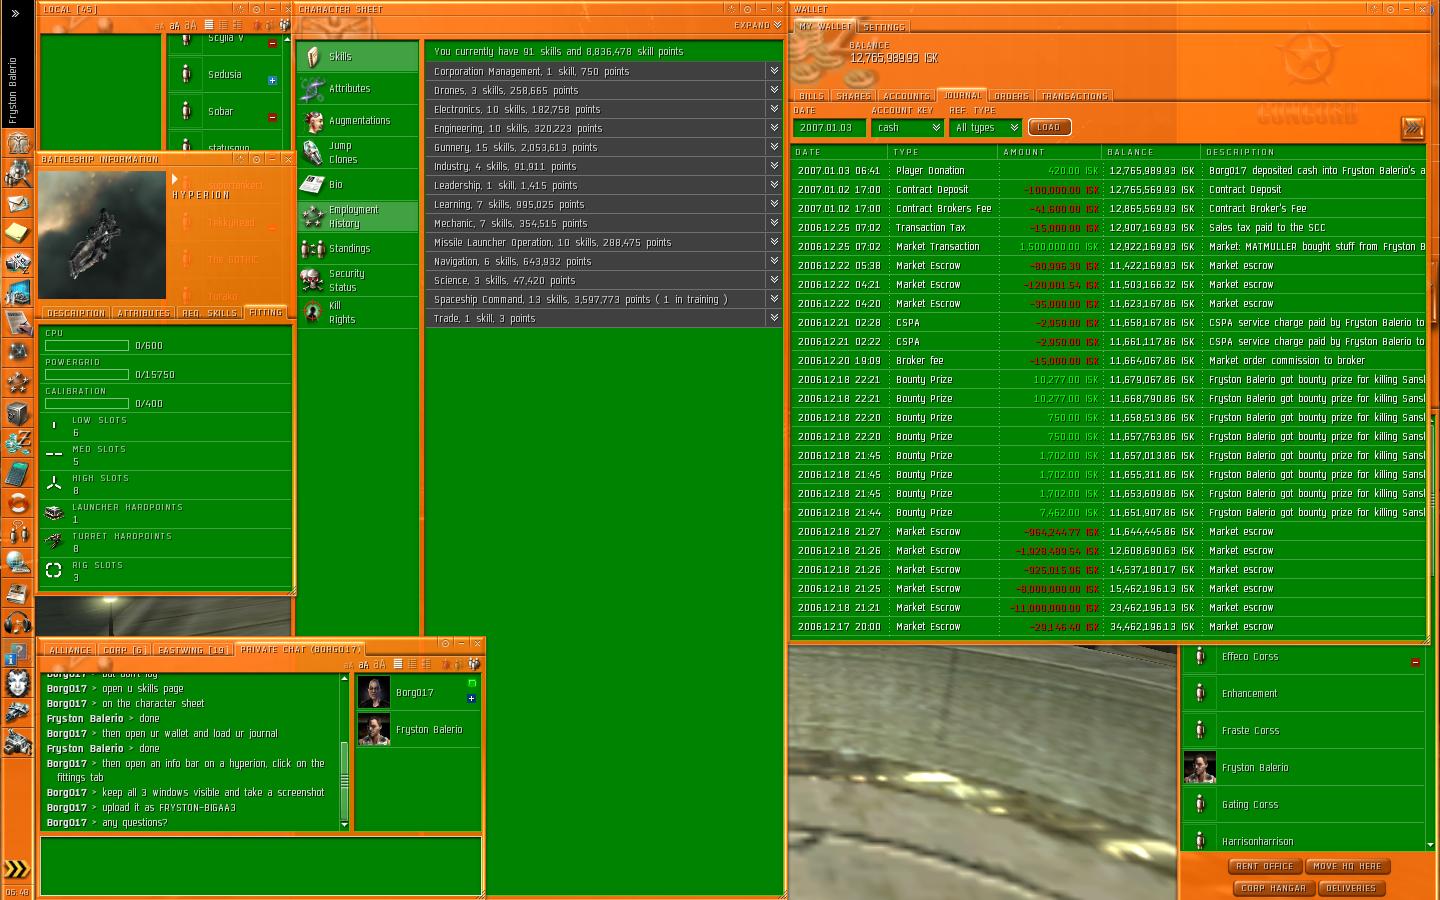
Task: Click the question mark help sidebar icon
Action: pyautogui.click(x=17, y=653)
